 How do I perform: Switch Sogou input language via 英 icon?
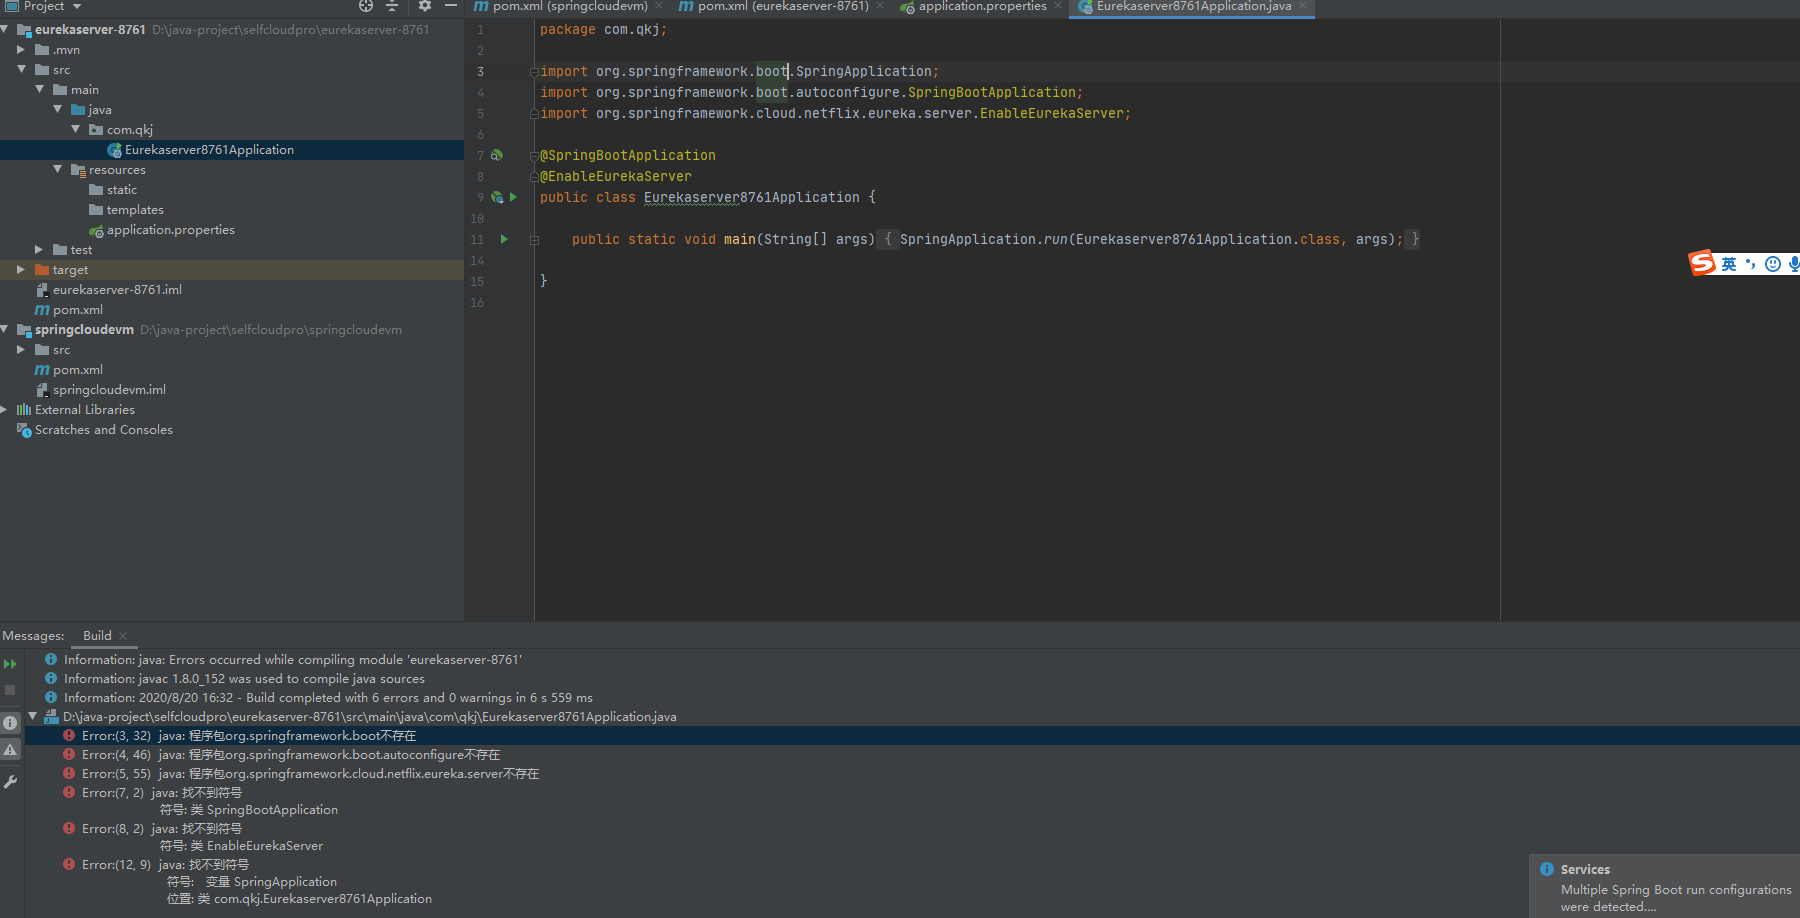click(x=1729, y=264)
